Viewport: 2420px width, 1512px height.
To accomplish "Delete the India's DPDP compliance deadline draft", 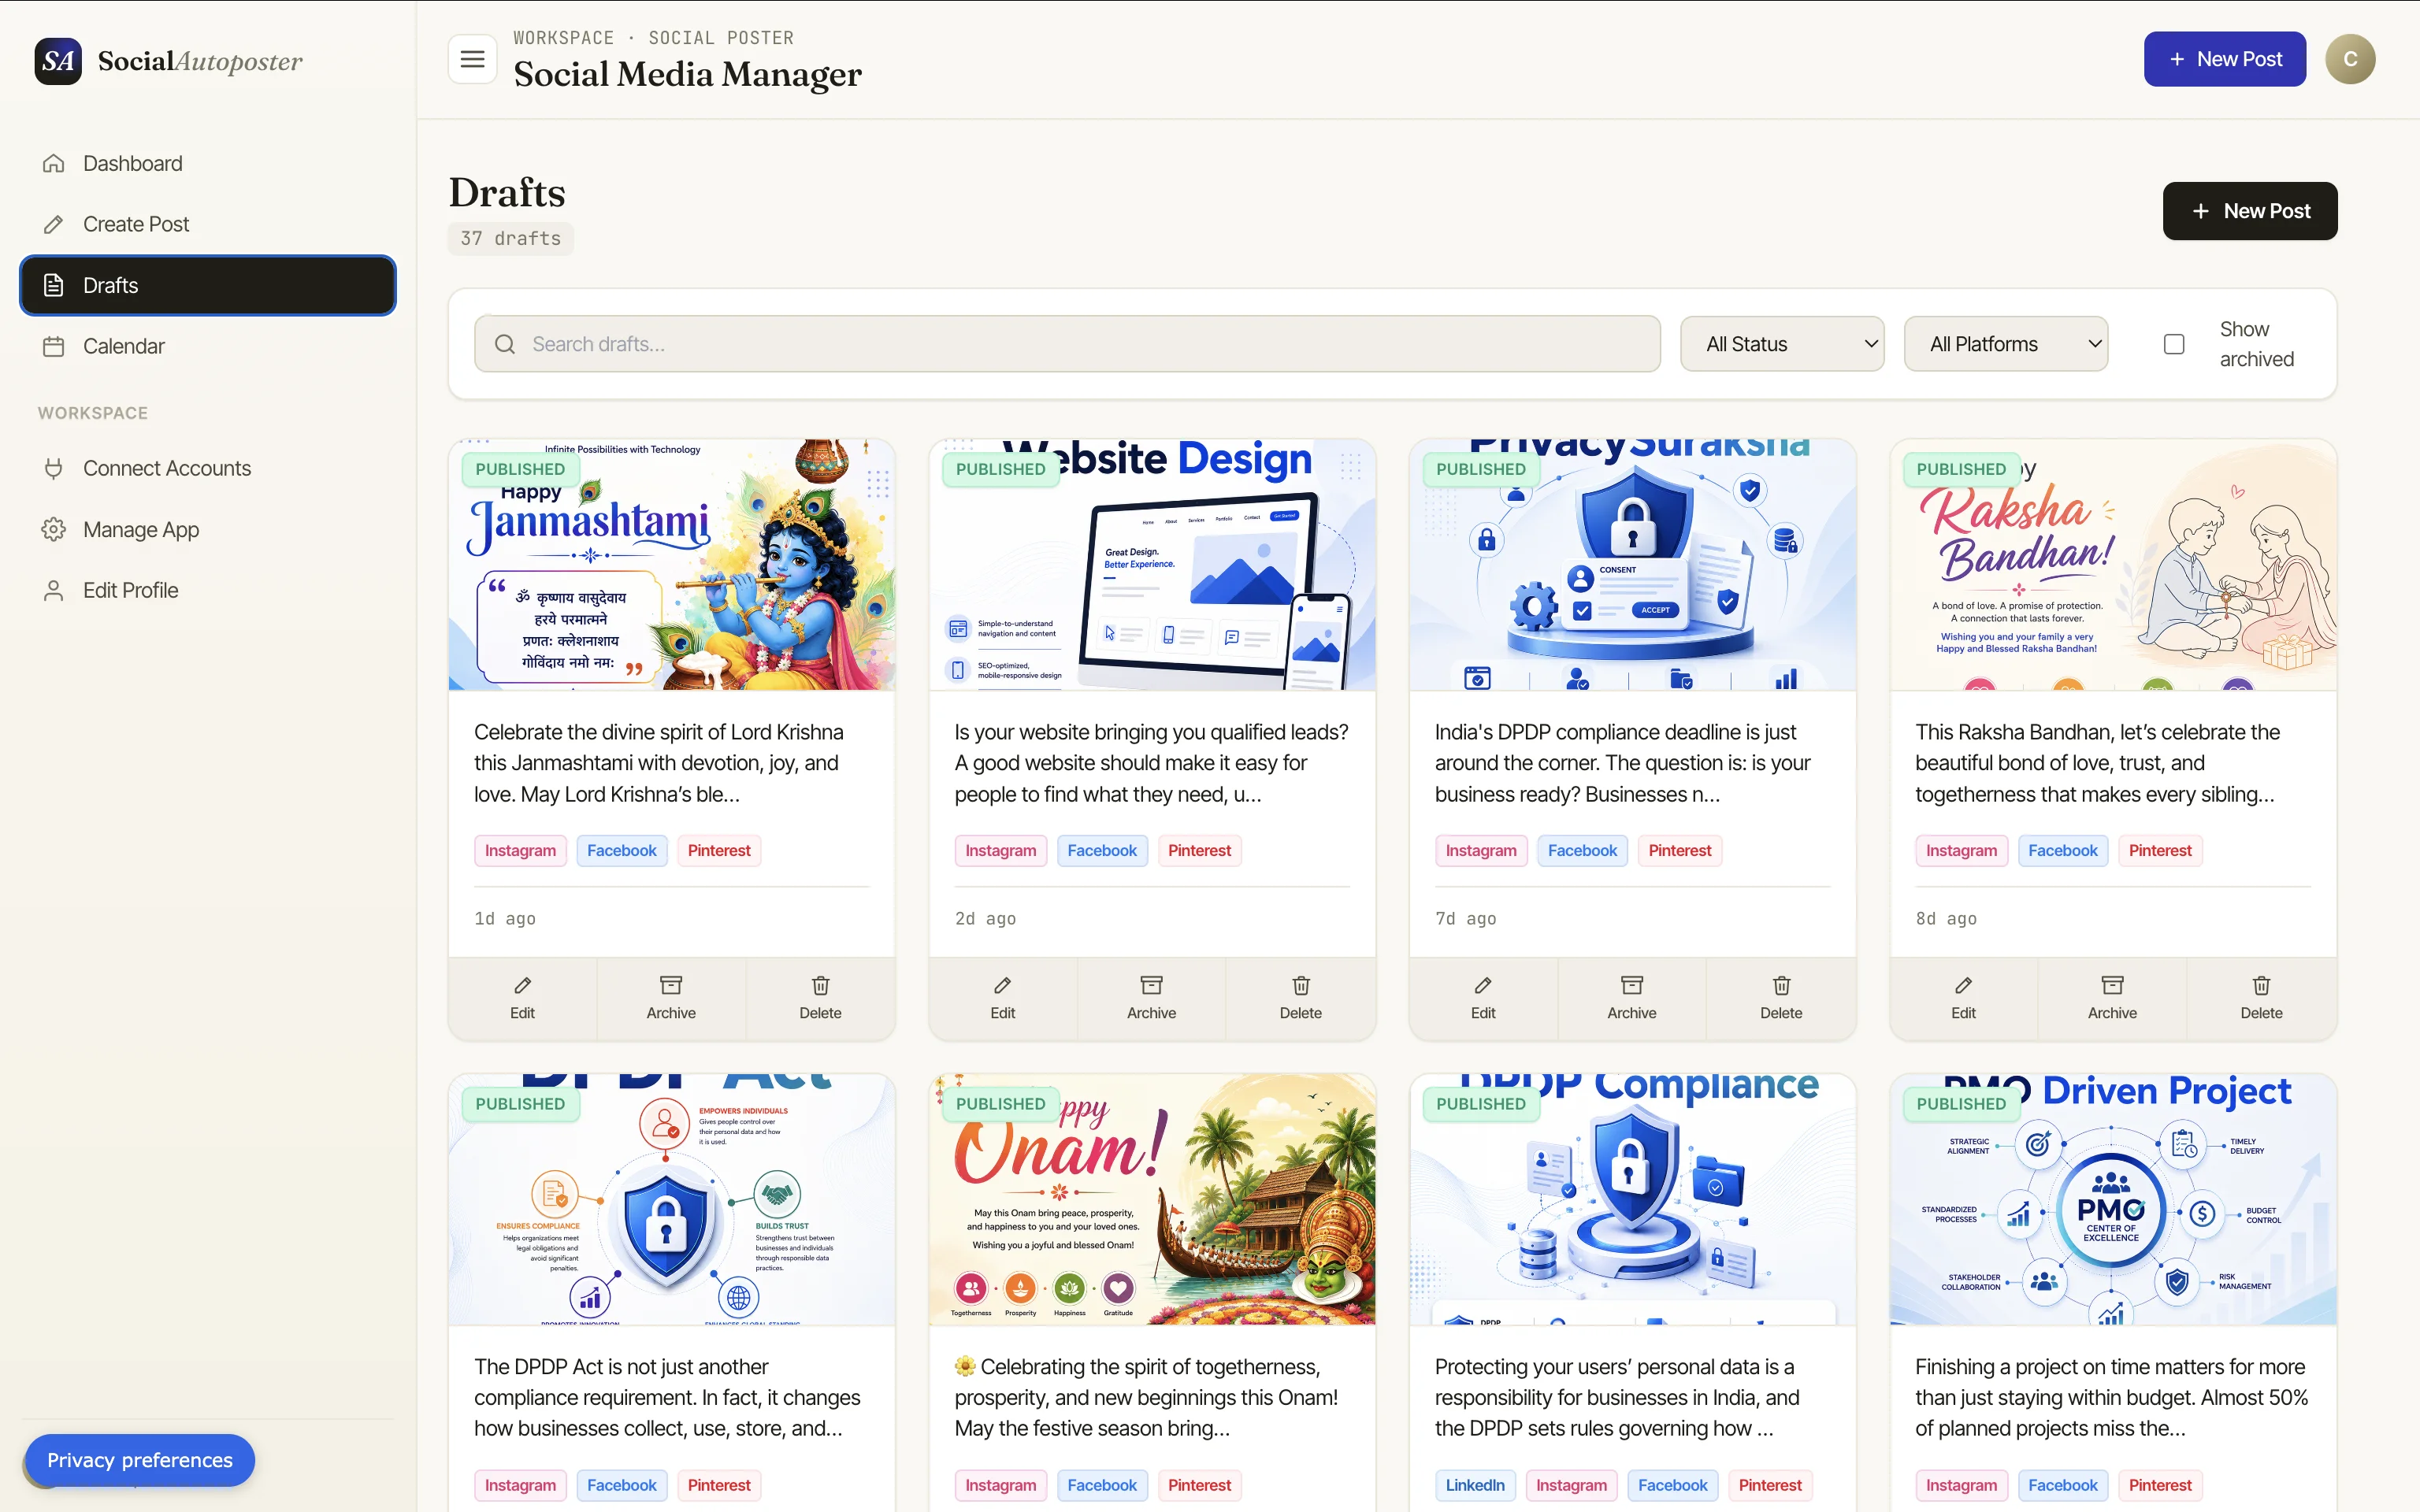I will tap(1781, 998).
